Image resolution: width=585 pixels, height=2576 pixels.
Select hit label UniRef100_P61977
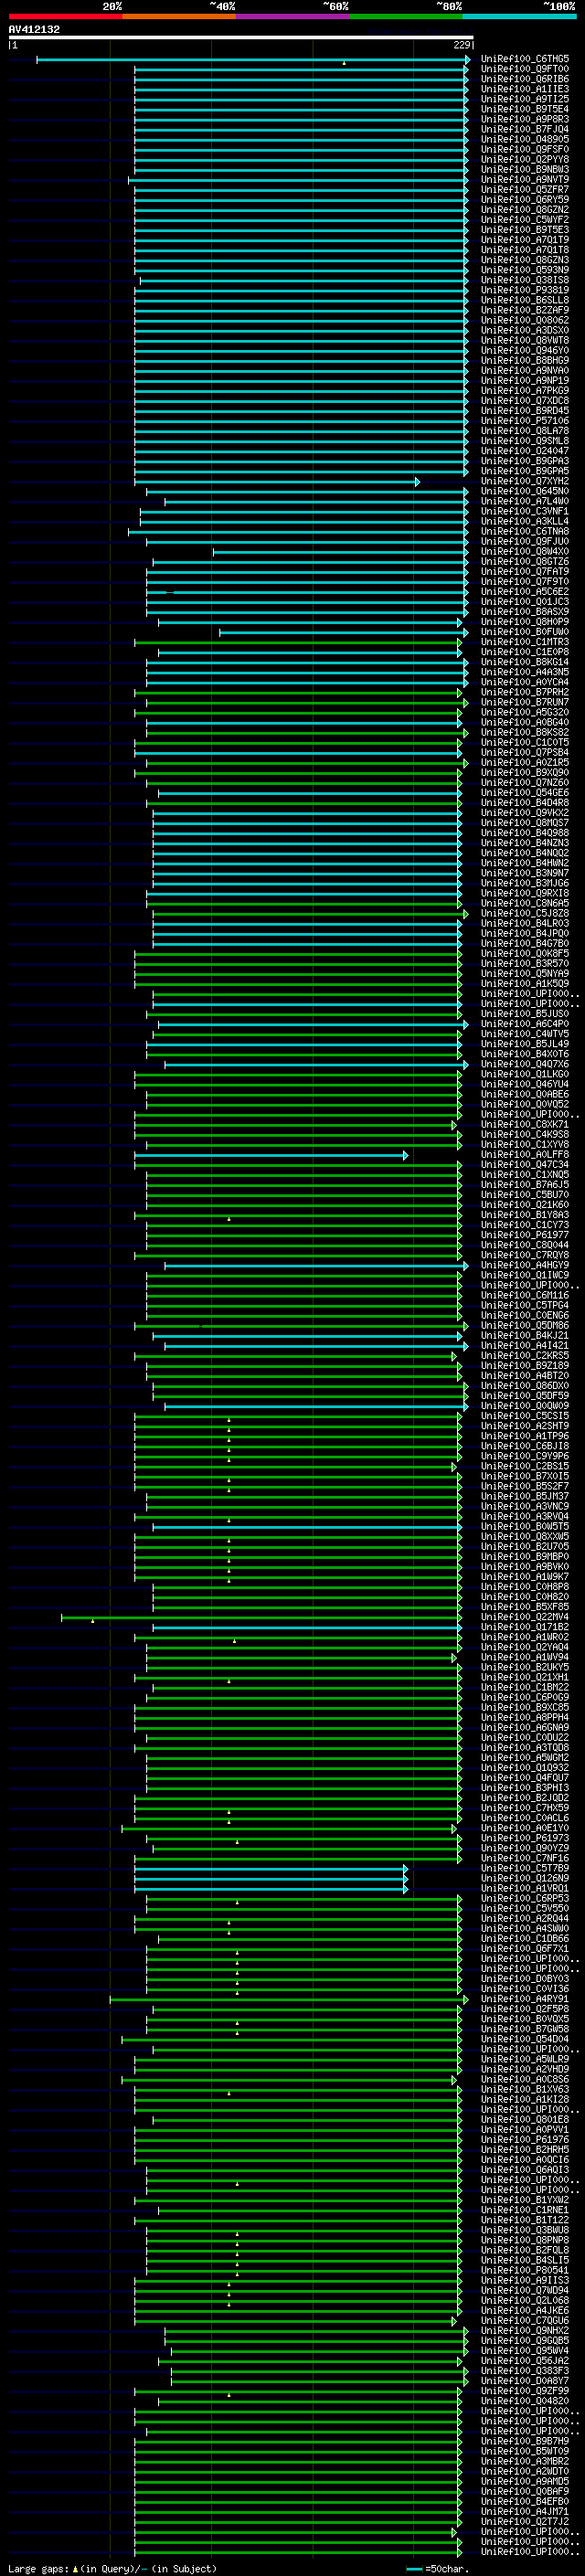click(x=525, y=1235)
